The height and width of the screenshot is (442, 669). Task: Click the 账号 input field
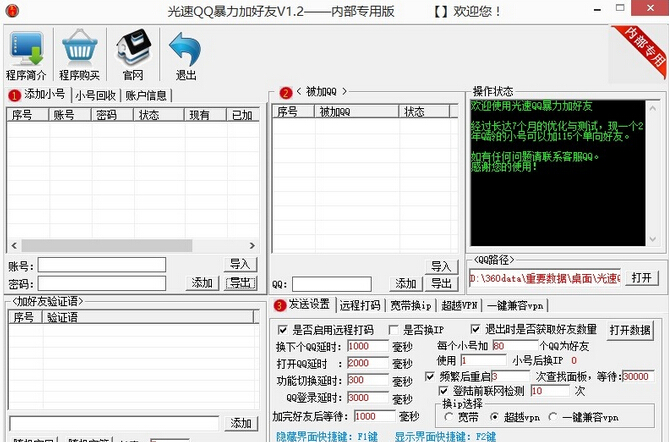tap(102, 265)
